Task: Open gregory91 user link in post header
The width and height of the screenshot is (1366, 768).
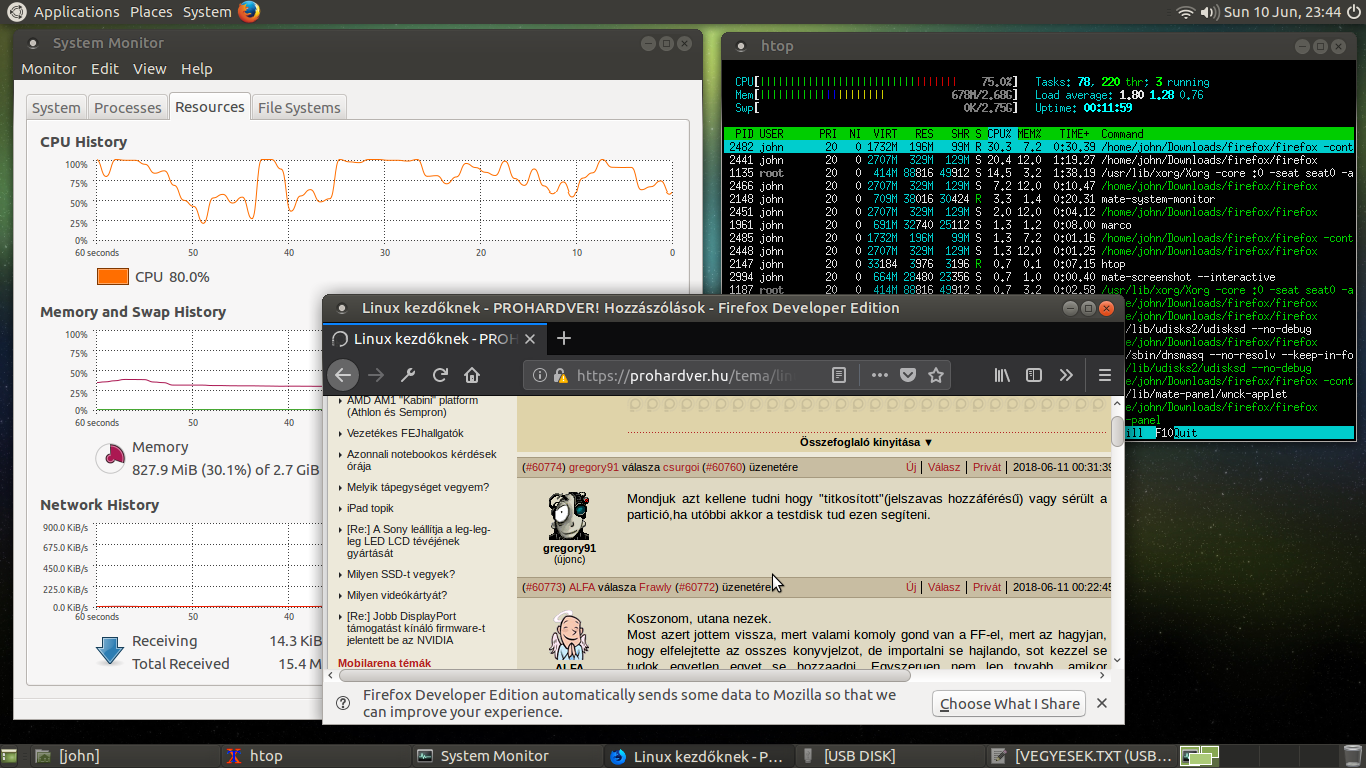Action: pyautogui.click(x=594, y=467)
